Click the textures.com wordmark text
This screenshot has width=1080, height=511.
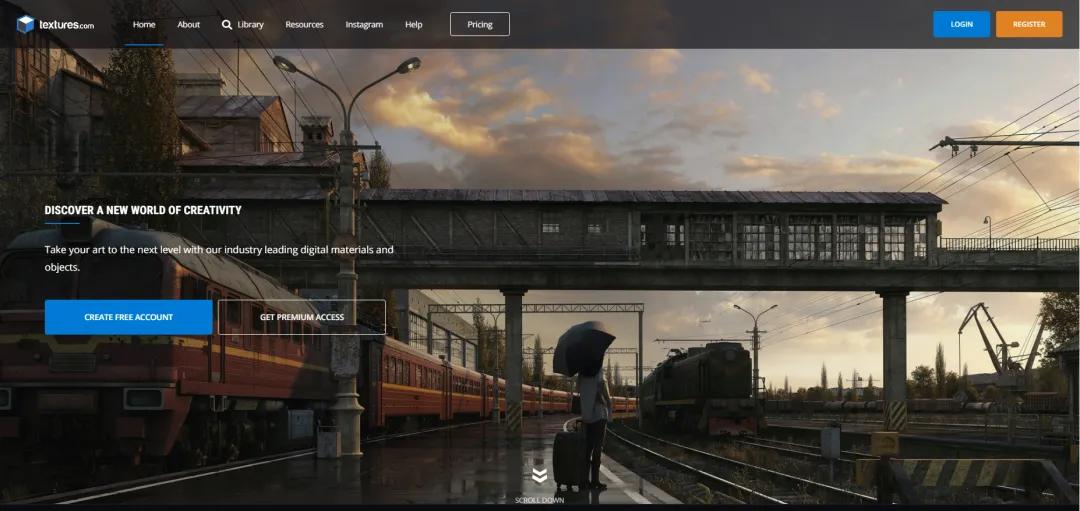(x=66, y=25)
